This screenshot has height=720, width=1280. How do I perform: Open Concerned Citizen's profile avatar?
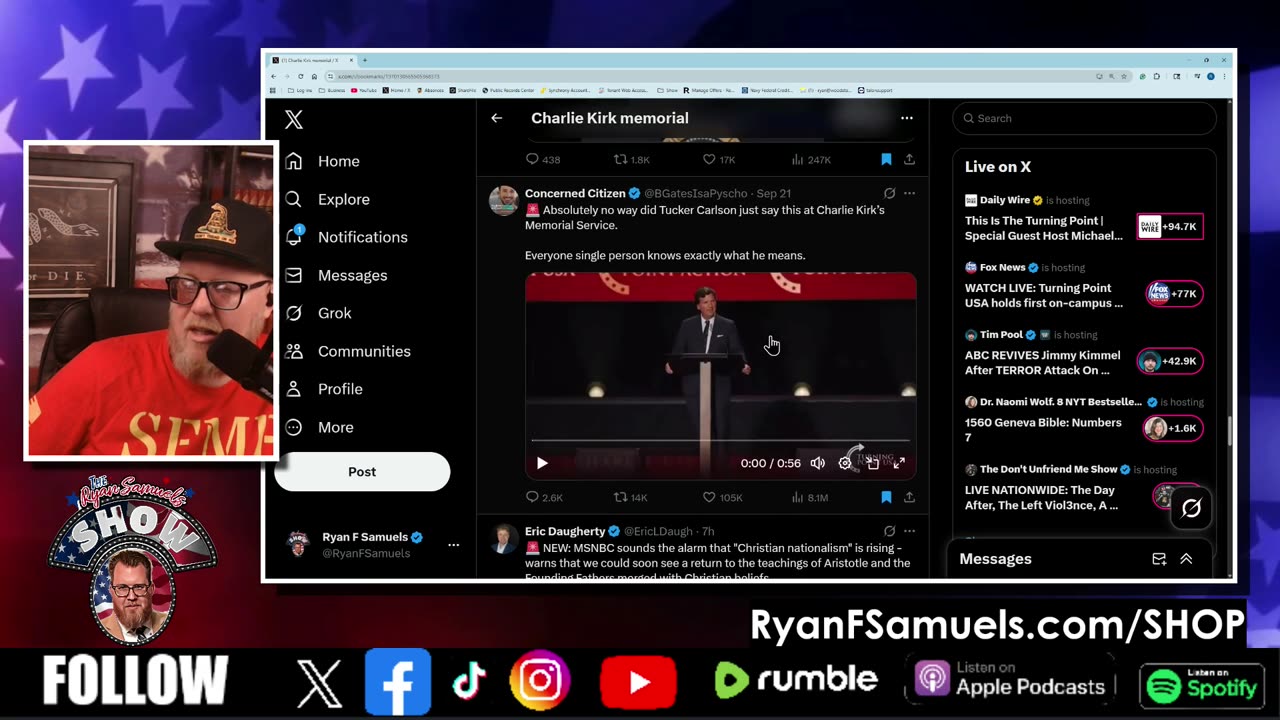(x=504, y=200)
